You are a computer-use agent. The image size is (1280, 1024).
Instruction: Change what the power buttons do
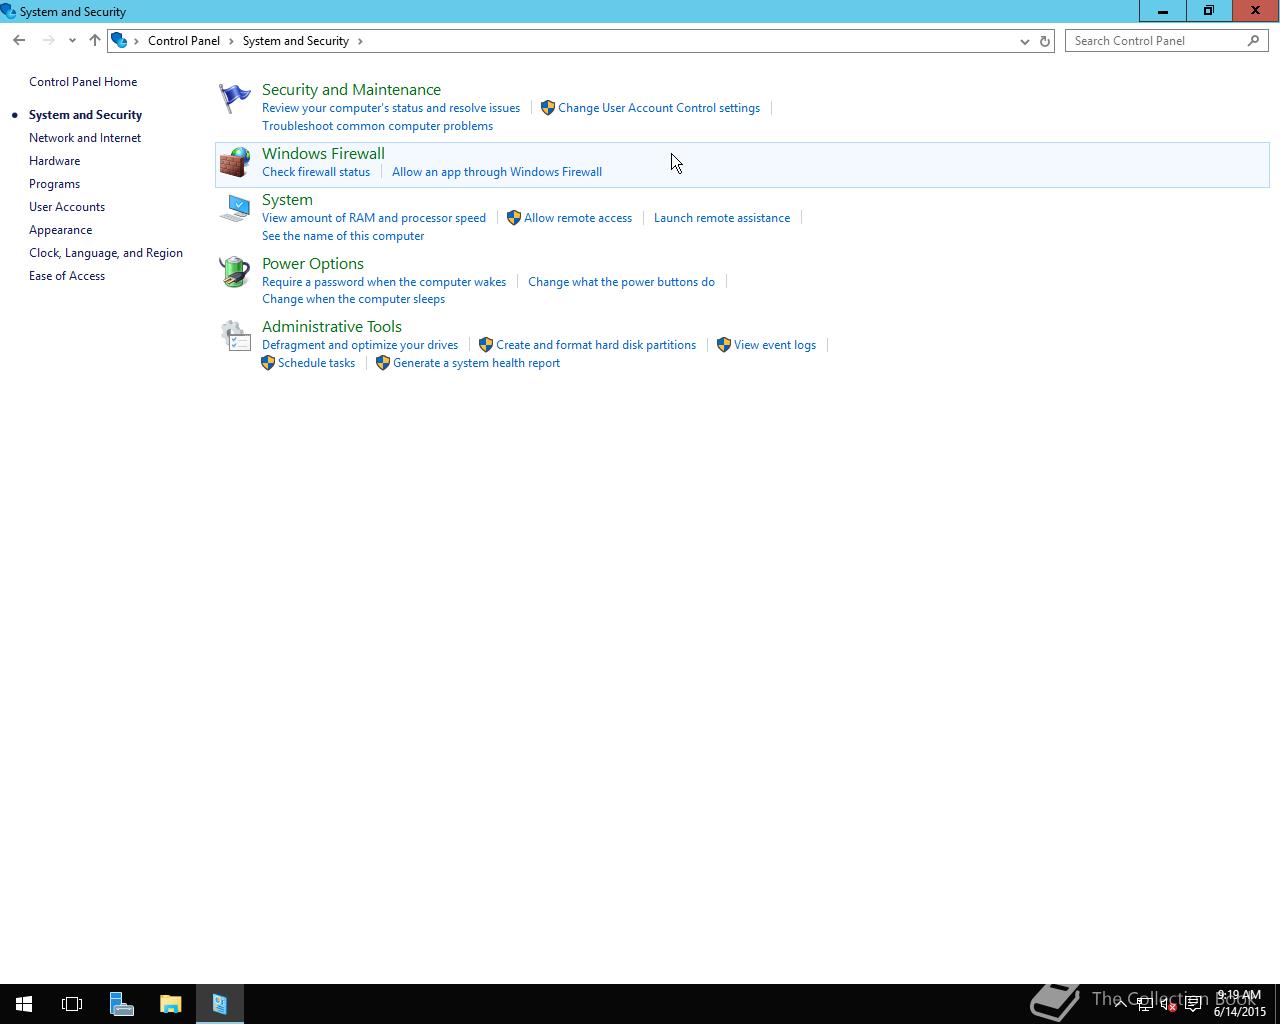point(621,282)
